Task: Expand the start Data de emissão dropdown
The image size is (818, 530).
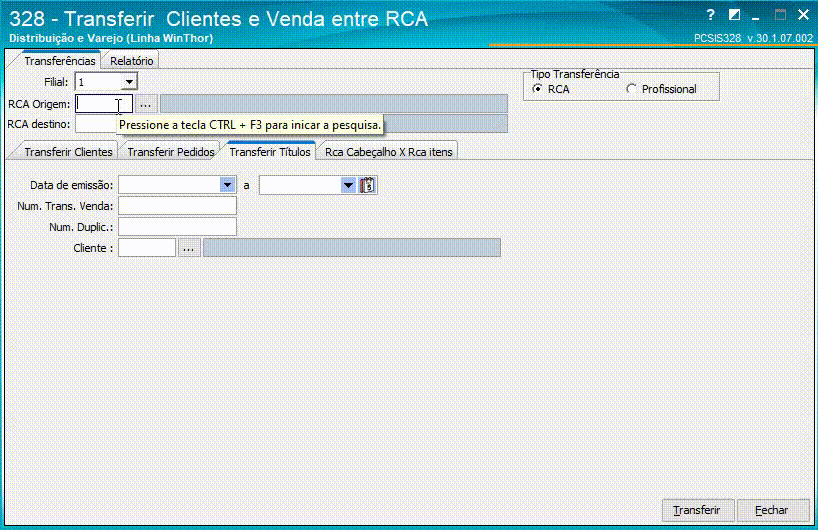Action: [227, 185]
